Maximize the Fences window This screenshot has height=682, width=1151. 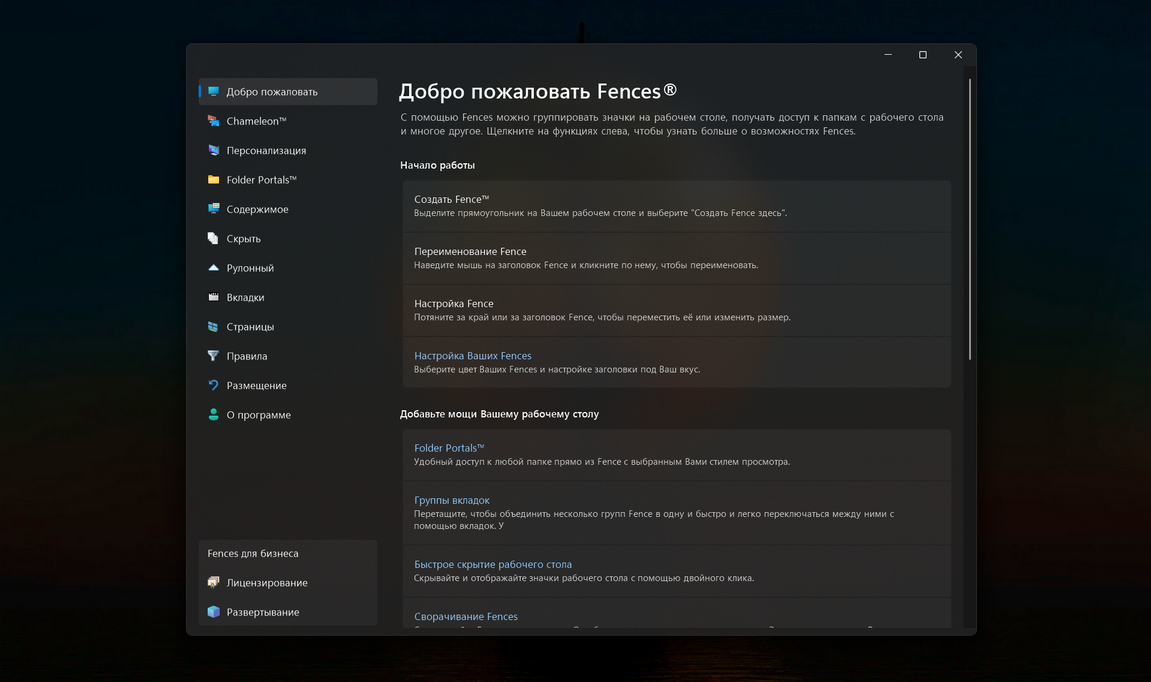pos(923,55)
